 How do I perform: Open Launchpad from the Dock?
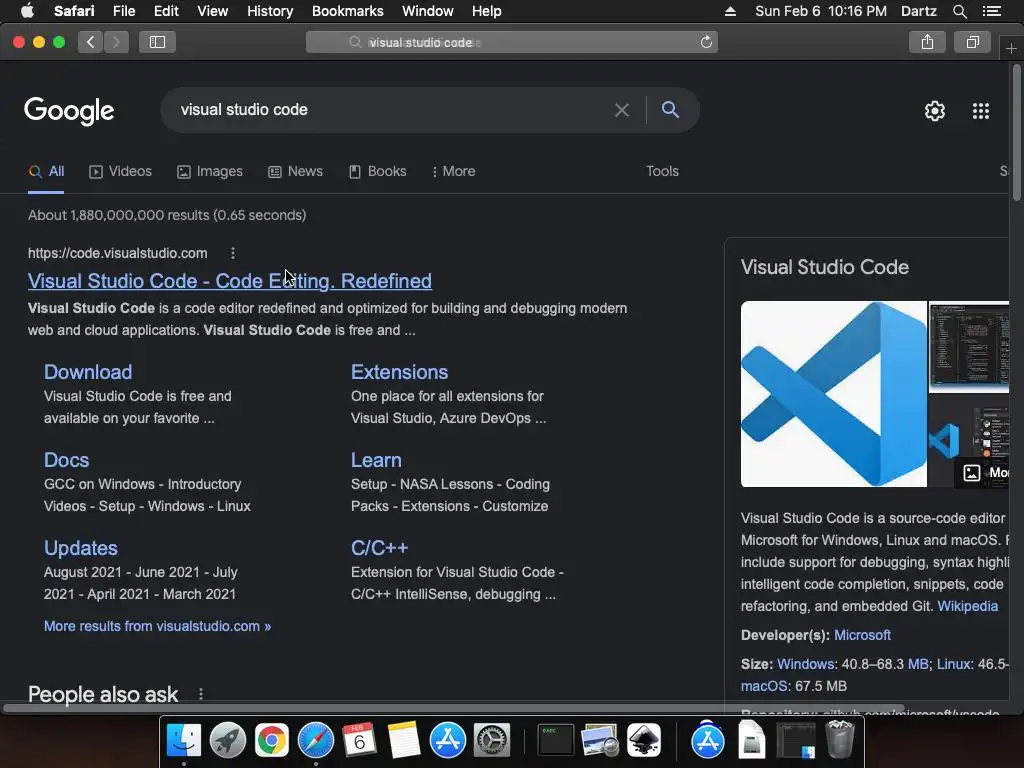coord(228,741)
